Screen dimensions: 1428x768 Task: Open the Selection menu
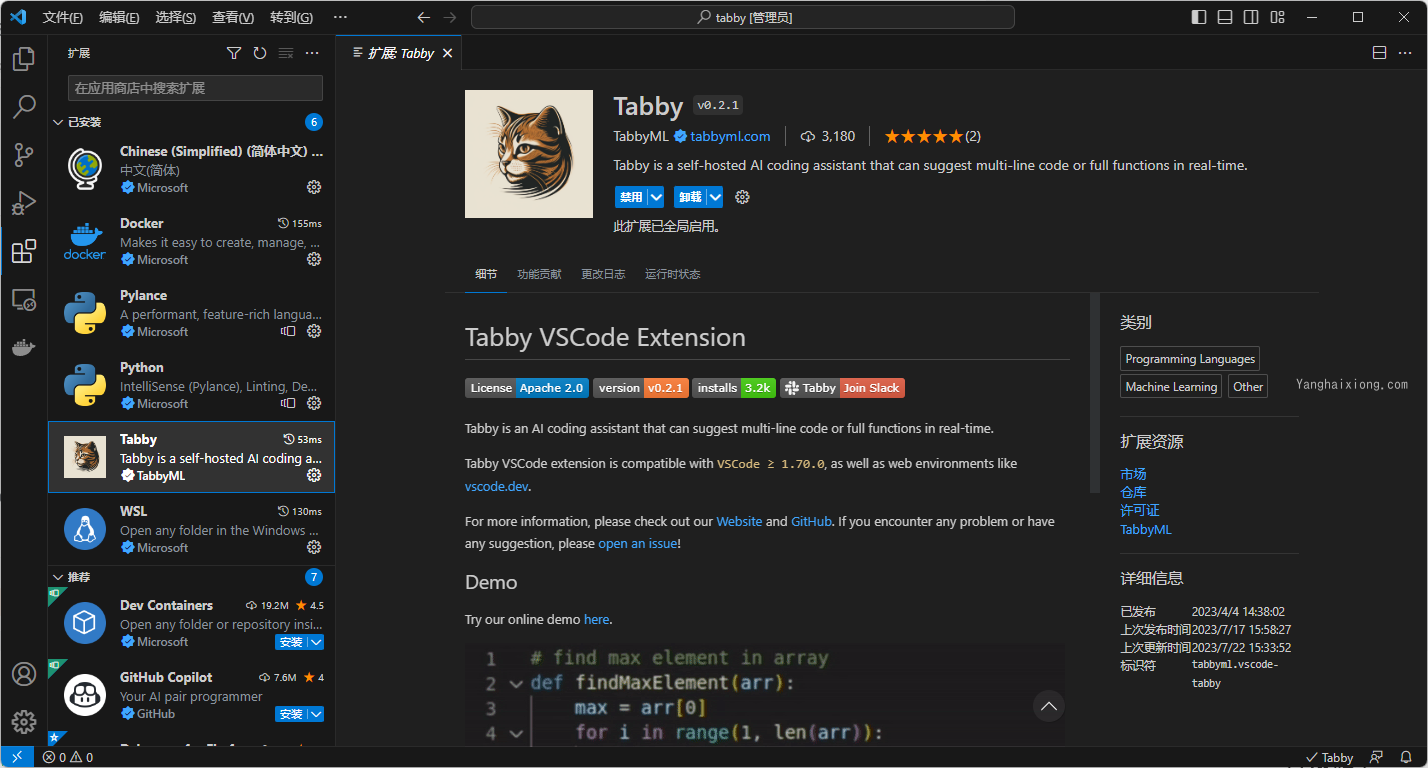coord(176,17)
